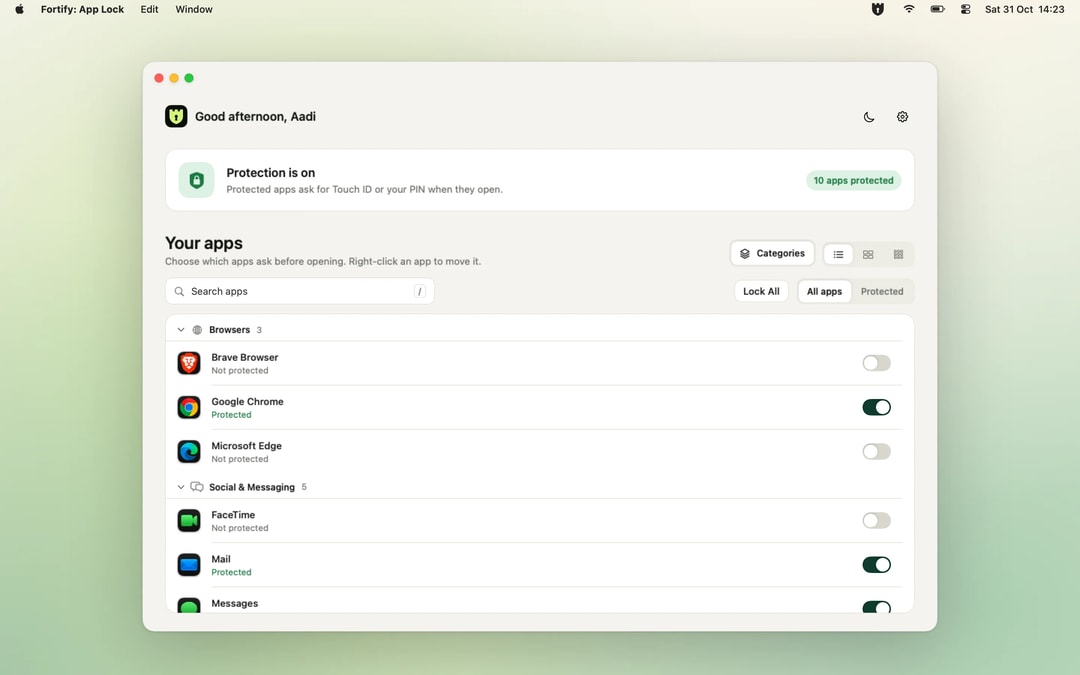Click the Brave Browser app icon
1080x675 pixels.
tap(189, 363)
